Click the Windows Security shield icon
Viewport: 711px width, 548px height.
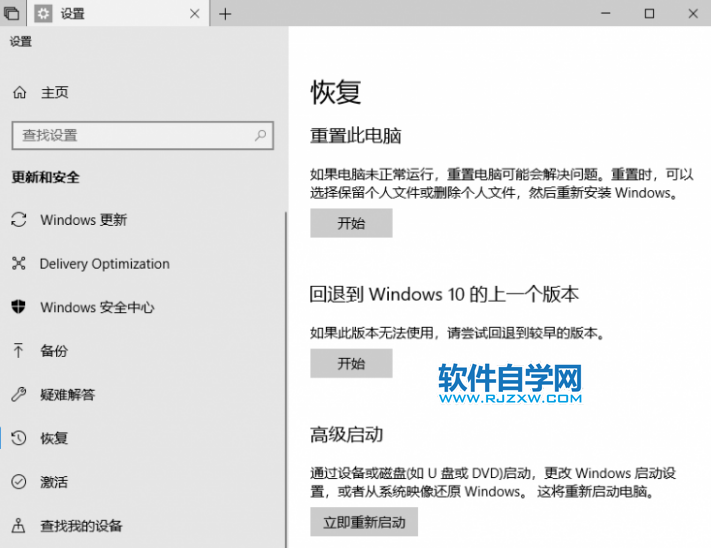click(19, 307)
